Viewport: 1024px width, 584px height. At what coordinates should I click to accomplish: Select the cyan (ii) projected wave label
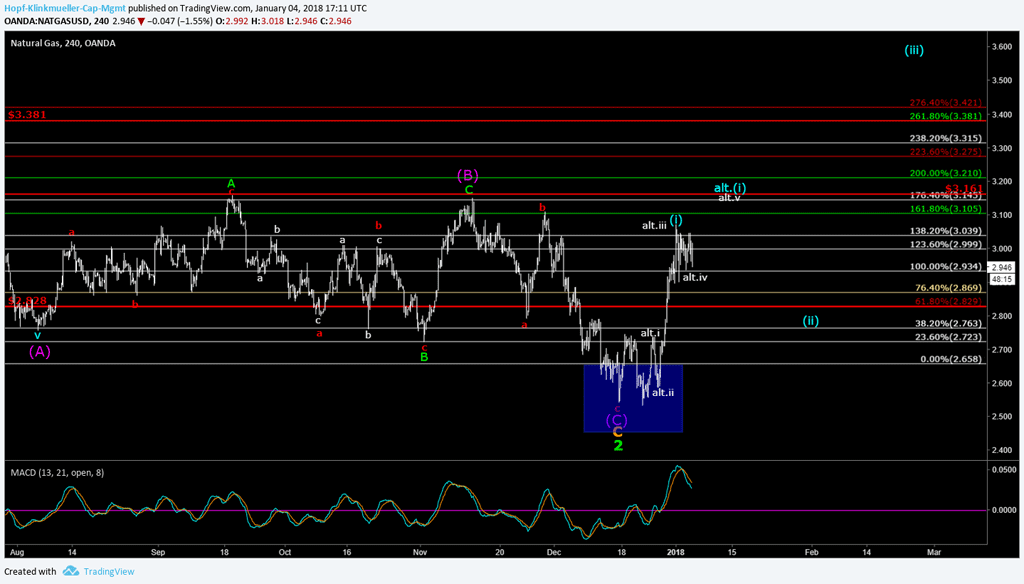point(811,321)
